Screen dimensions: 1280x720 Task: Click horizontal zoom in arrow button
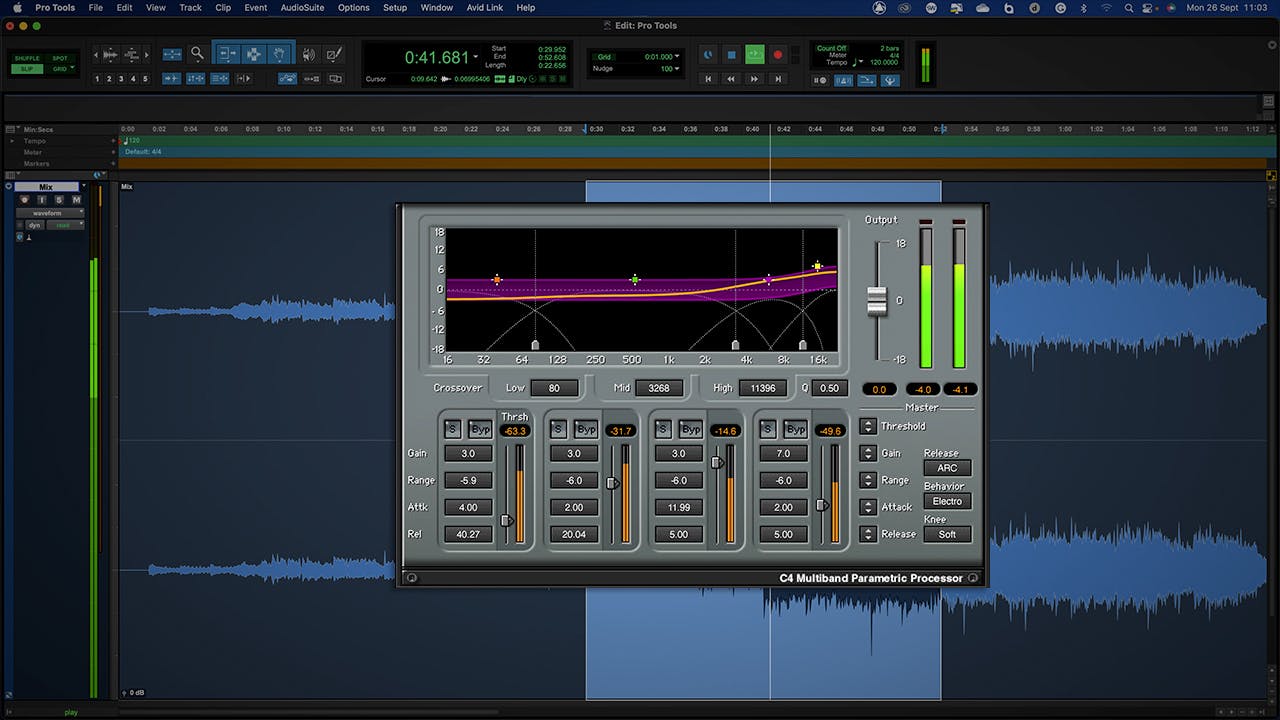(x=147, y=54)
